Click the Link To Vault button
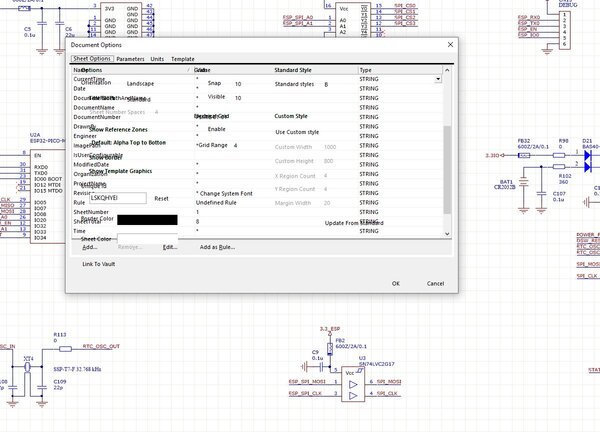The image size is (600, 432). pos(98,264)
